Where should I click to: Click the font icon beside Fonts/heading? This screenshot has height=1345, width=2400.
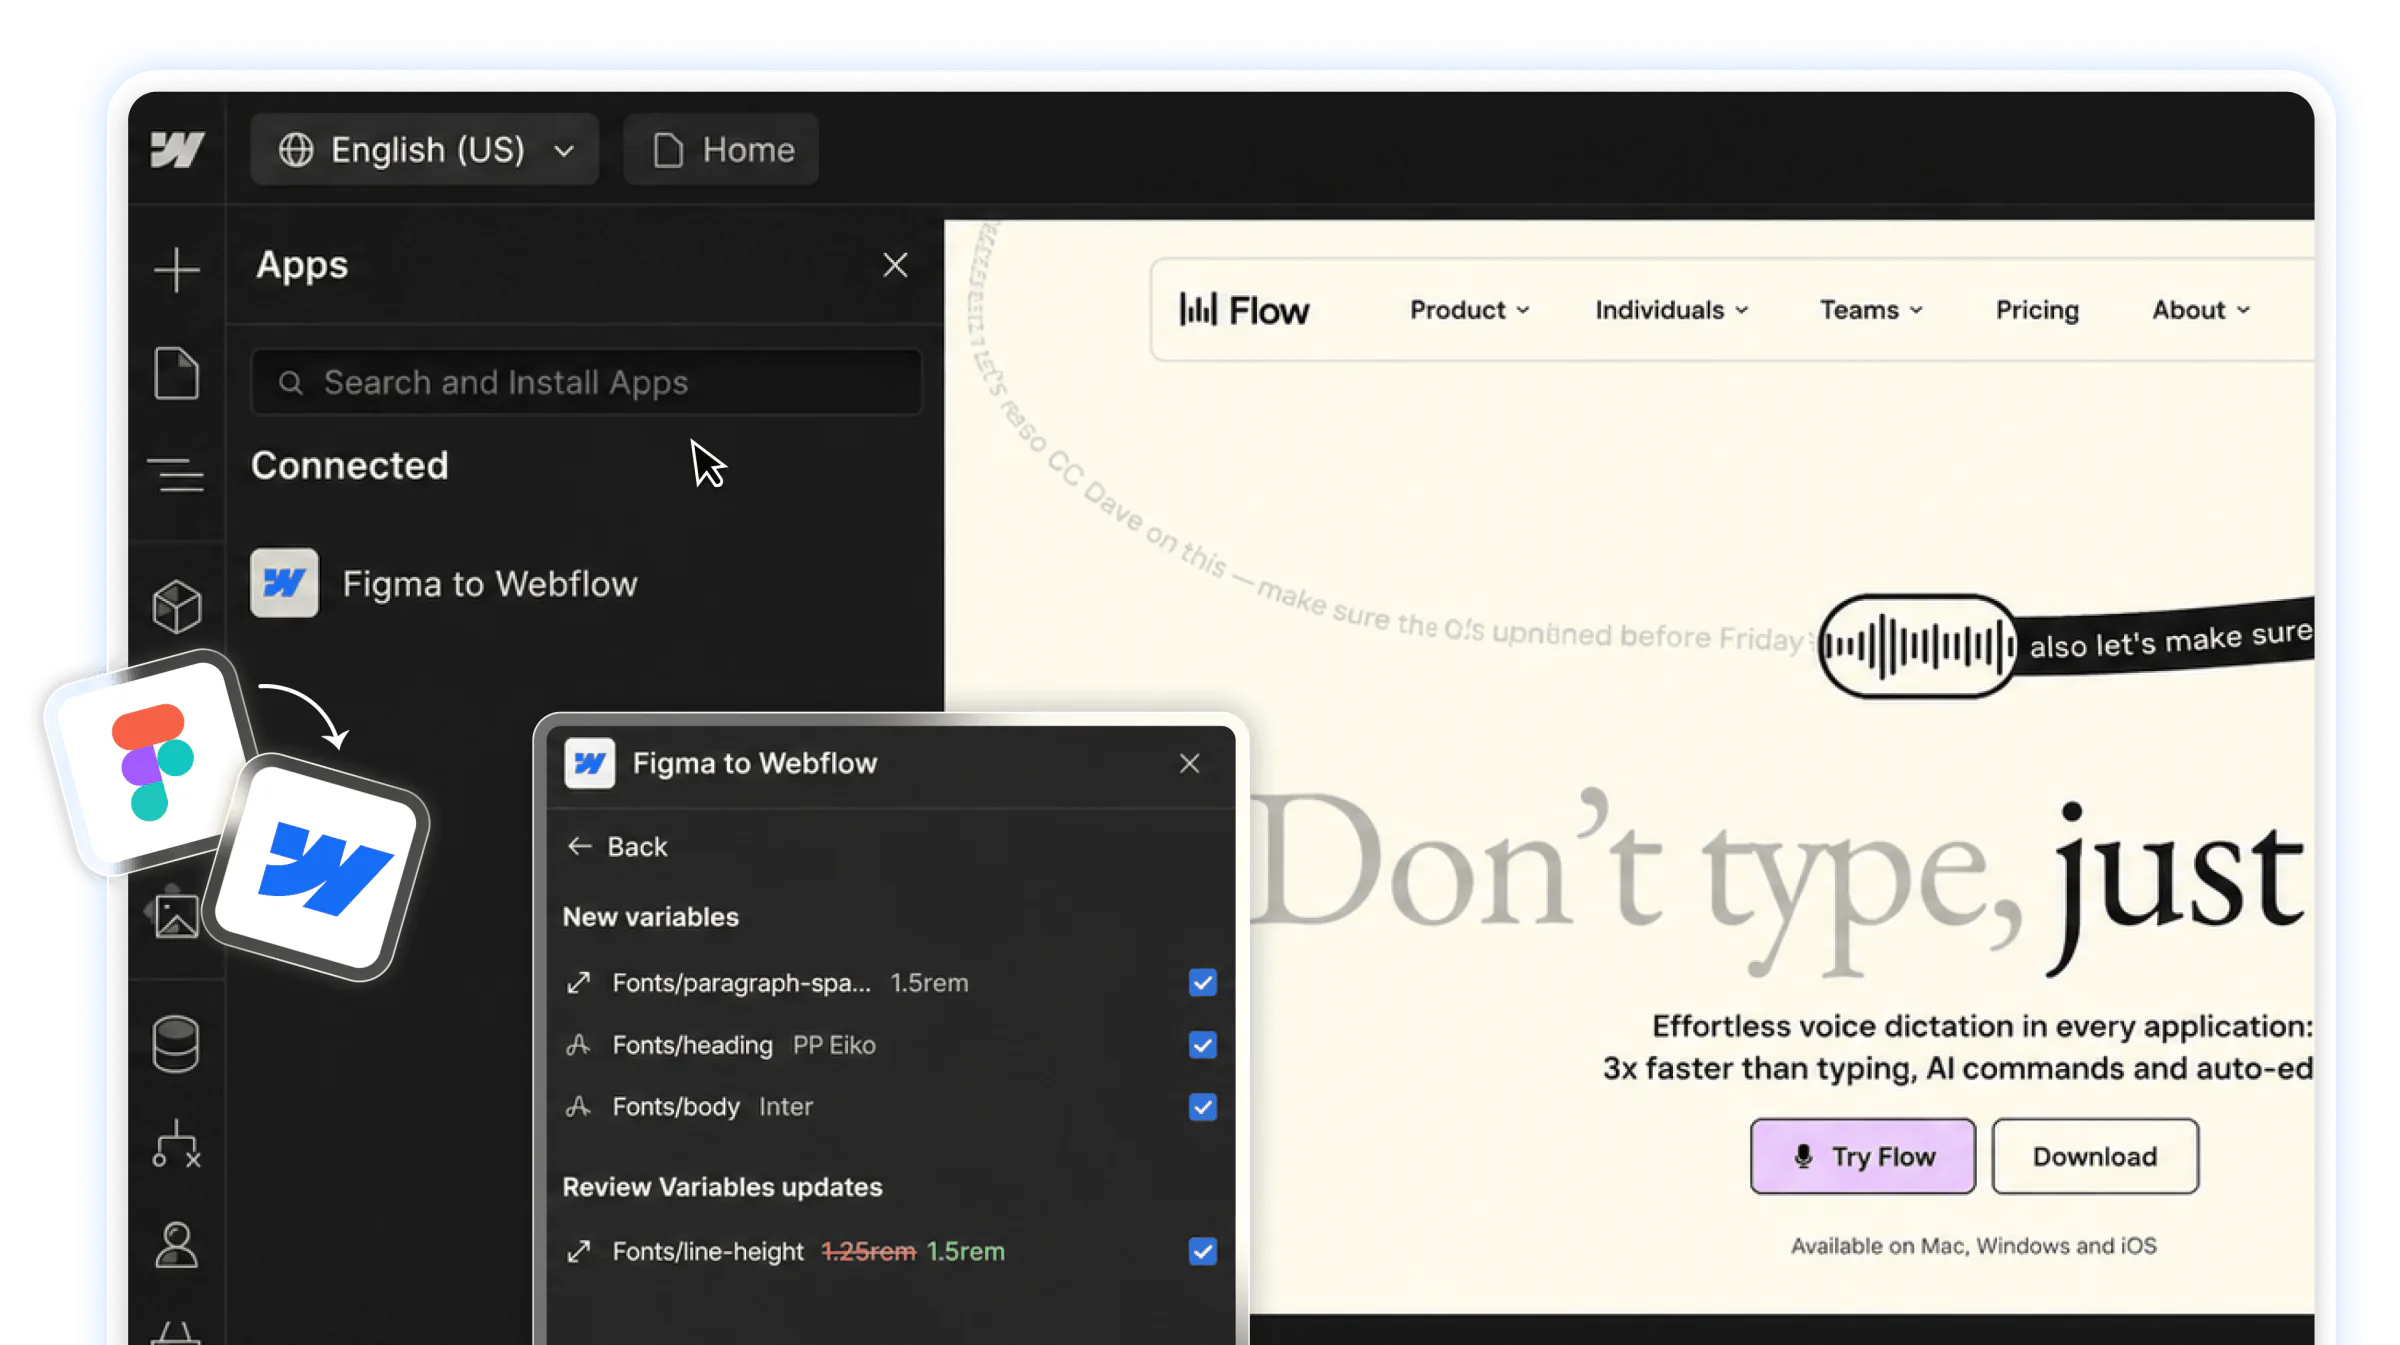[x=579, y=1045]
